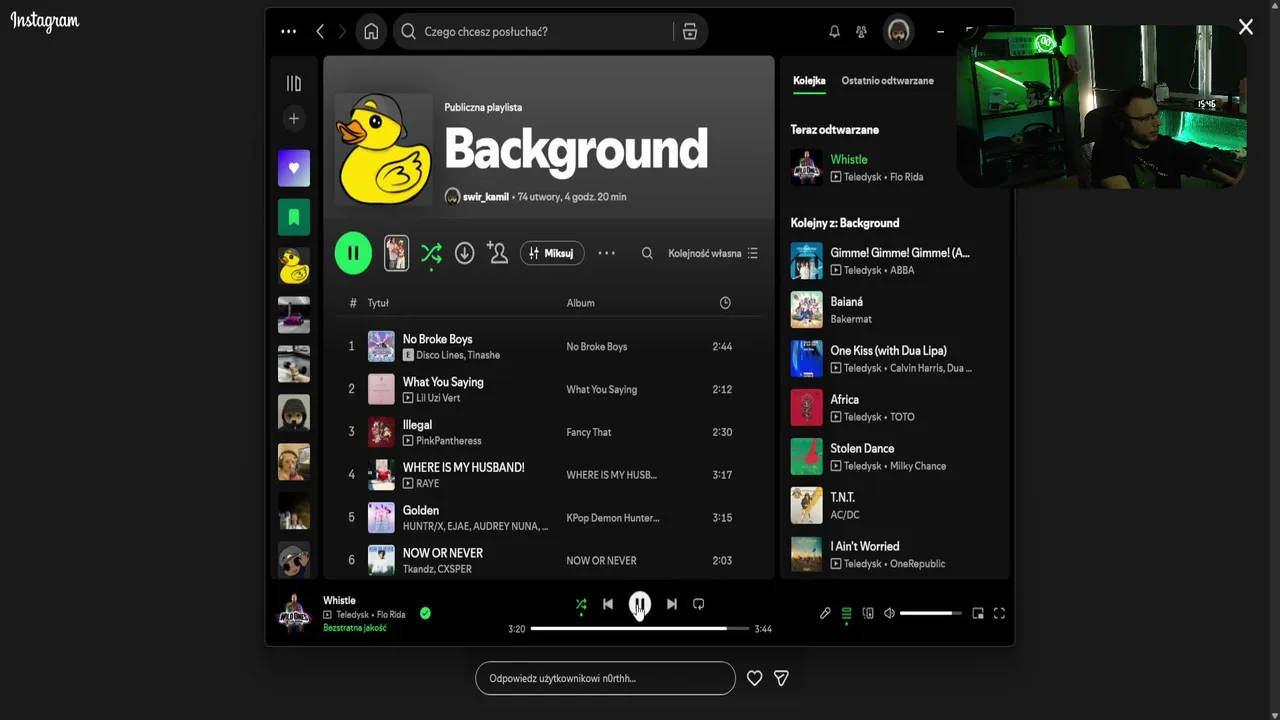Click the reply field 'Odpowiedz użytkownikowi'
Viewport: 1280px width, 720px height.
(x=605, y=678)
